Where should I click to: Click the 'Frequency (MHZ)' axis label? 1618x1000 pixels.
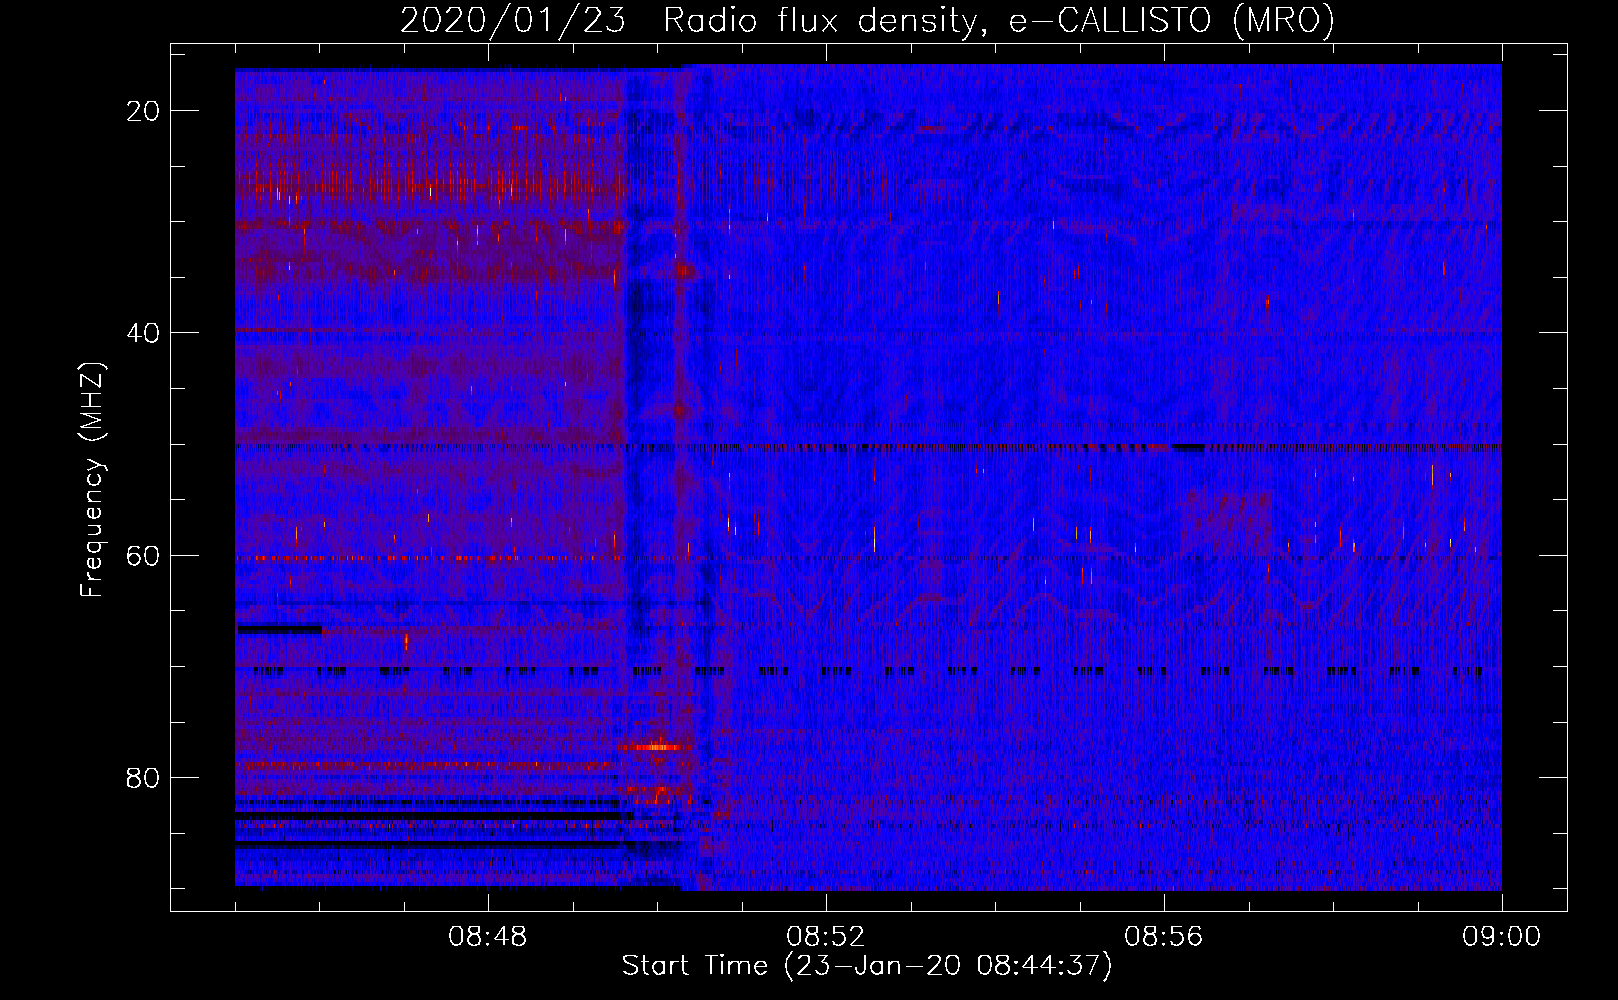tap(92, 480)
